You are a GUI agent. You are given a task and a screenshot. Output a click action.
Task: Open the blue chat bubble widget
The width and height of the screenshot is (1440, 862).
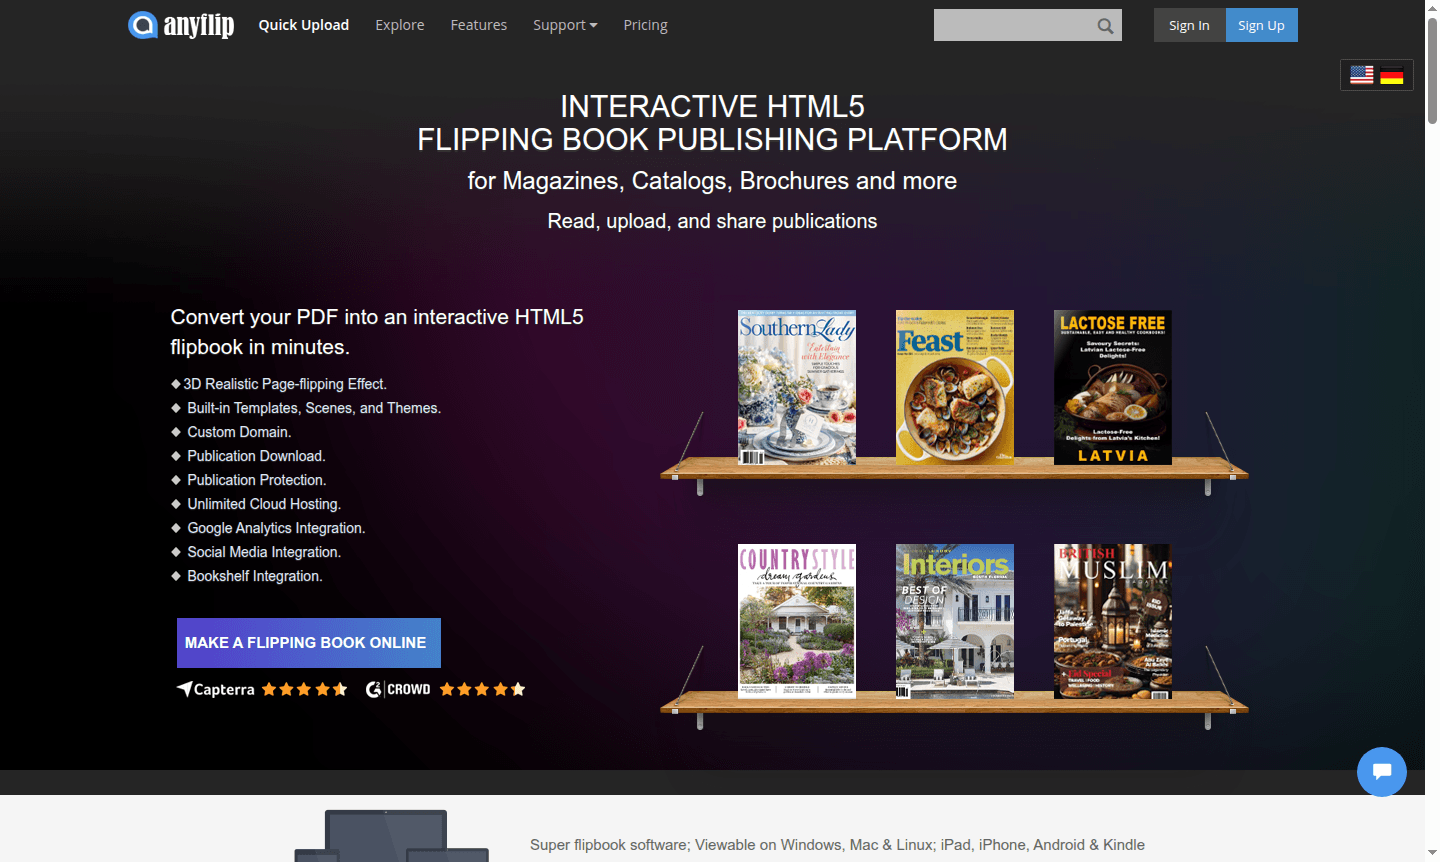1381,771
